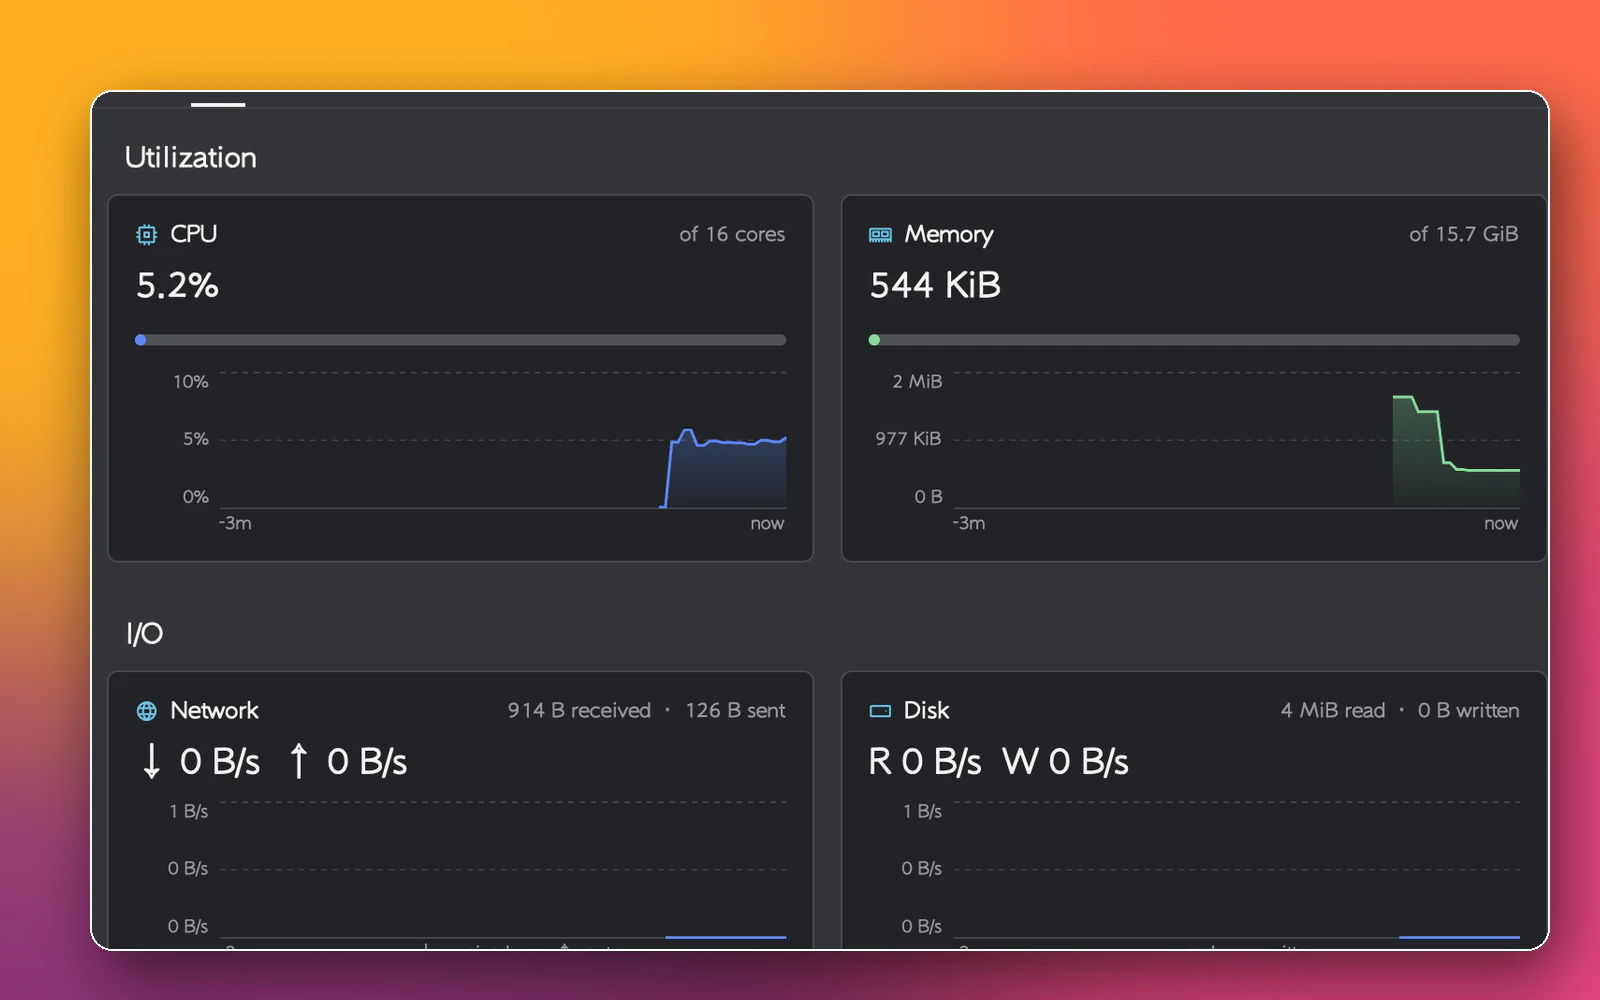Click the CPU card title
The width and height of the screenshot is (1600, 1000).
193,234
